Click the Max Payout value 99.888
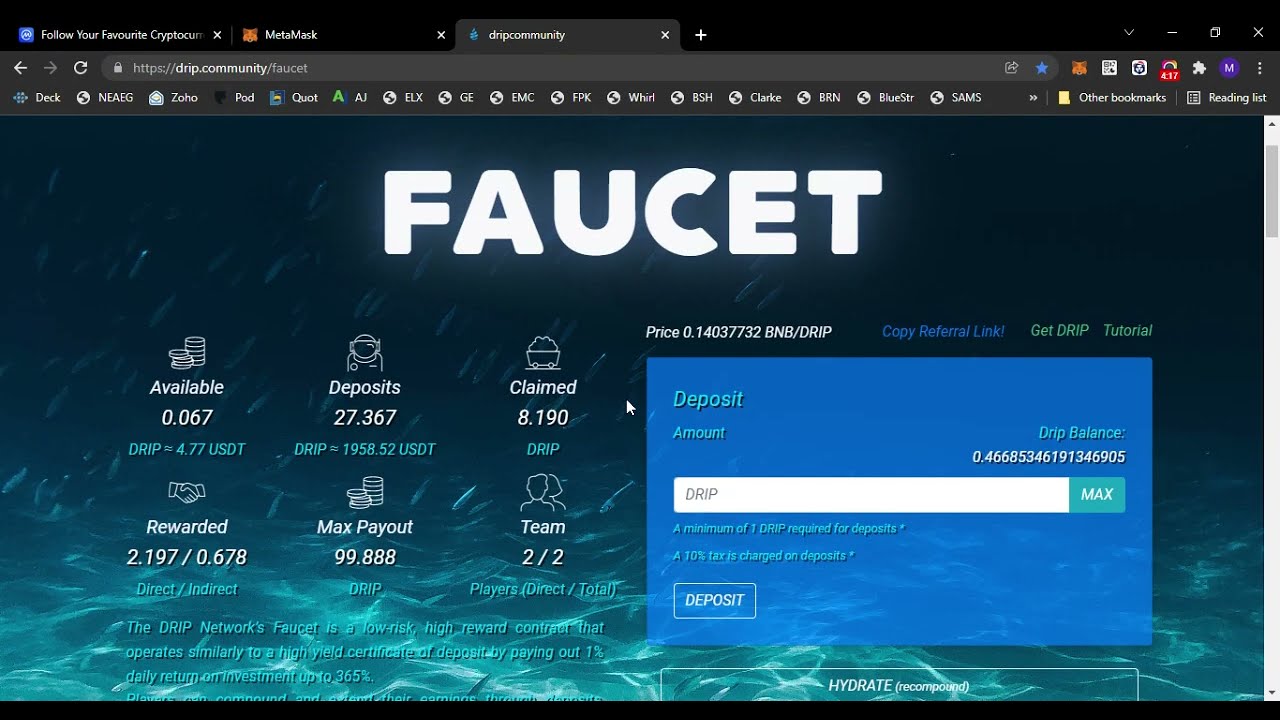Screen dimensions: 1280x720 pos(365,557)
